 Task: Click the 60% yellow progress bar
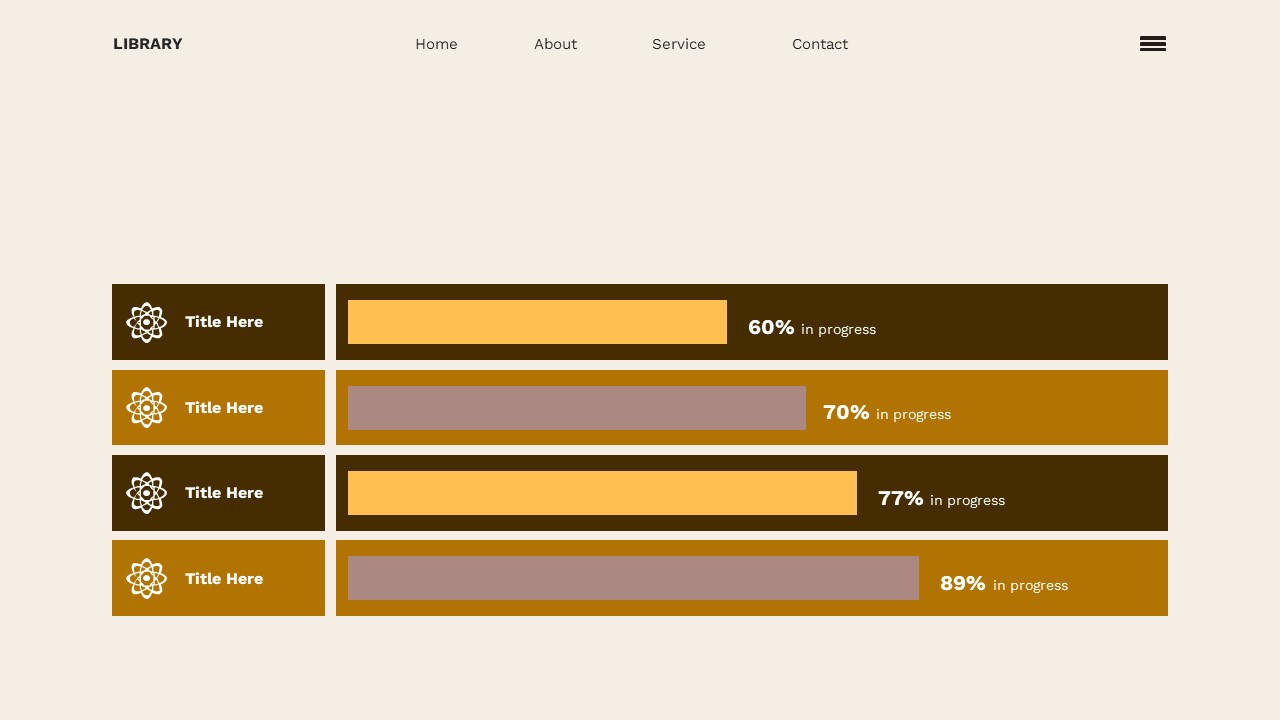tap(537, 322)
